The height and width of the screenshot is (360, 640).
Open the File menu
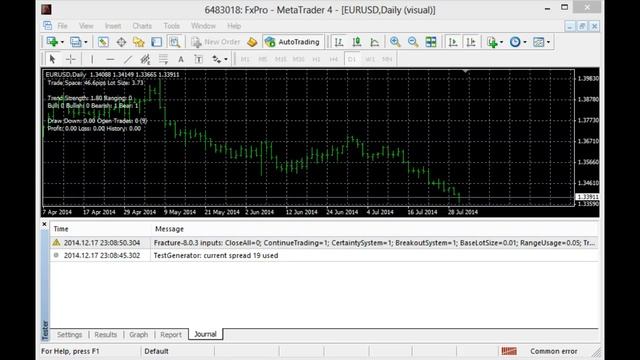coord(62,26)
